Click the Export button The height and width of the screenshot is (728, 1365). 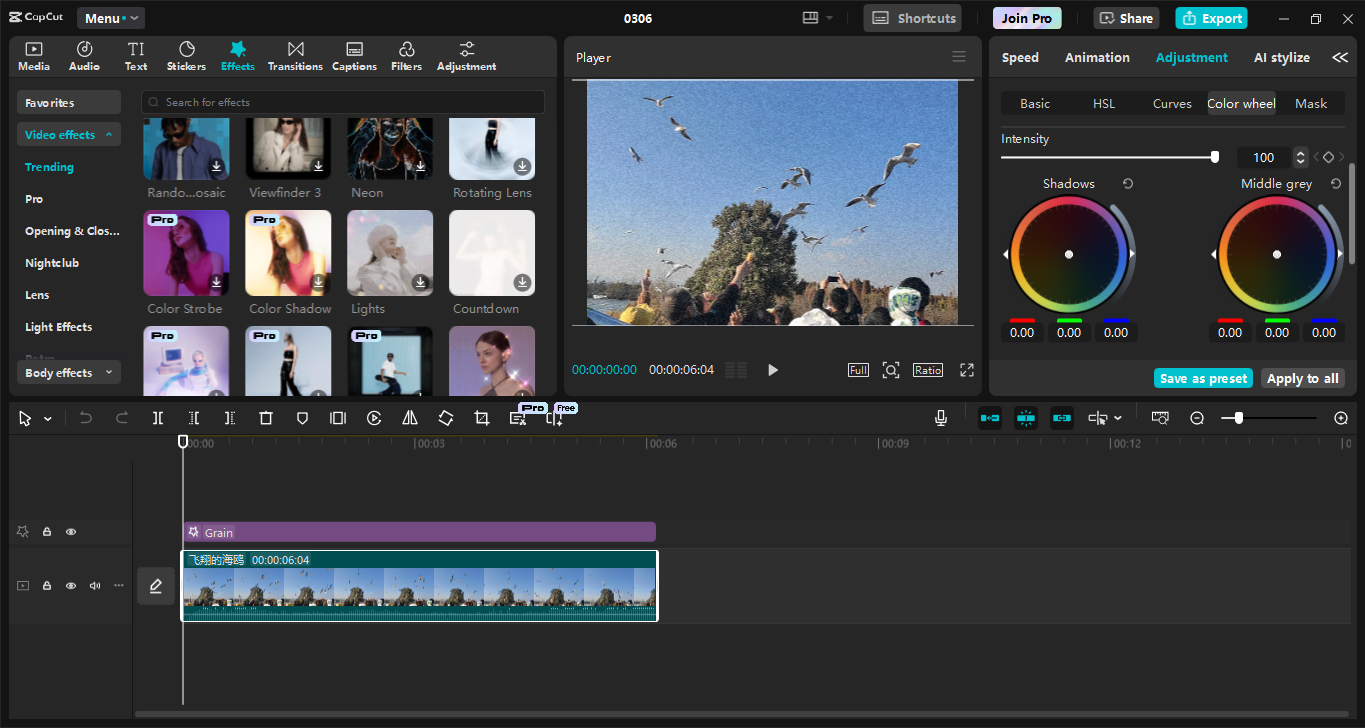1212,18
